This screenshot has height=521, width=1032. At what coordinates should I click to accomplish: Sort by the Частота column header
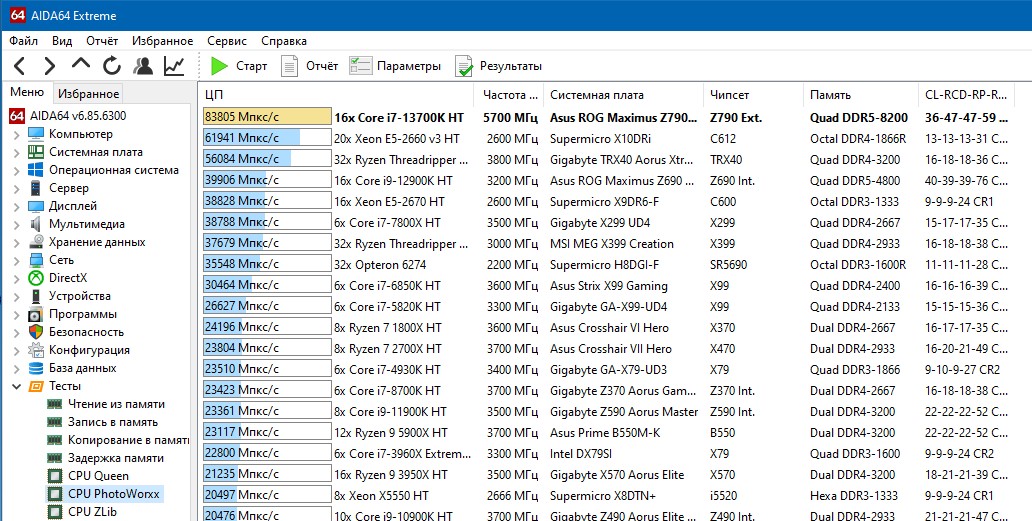[509, 95]
